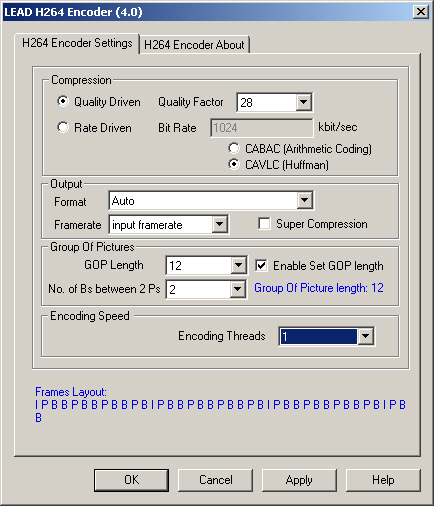
Task: Open the Encoding Threads dropdown arrow
Action: click(x=365, y=336)
